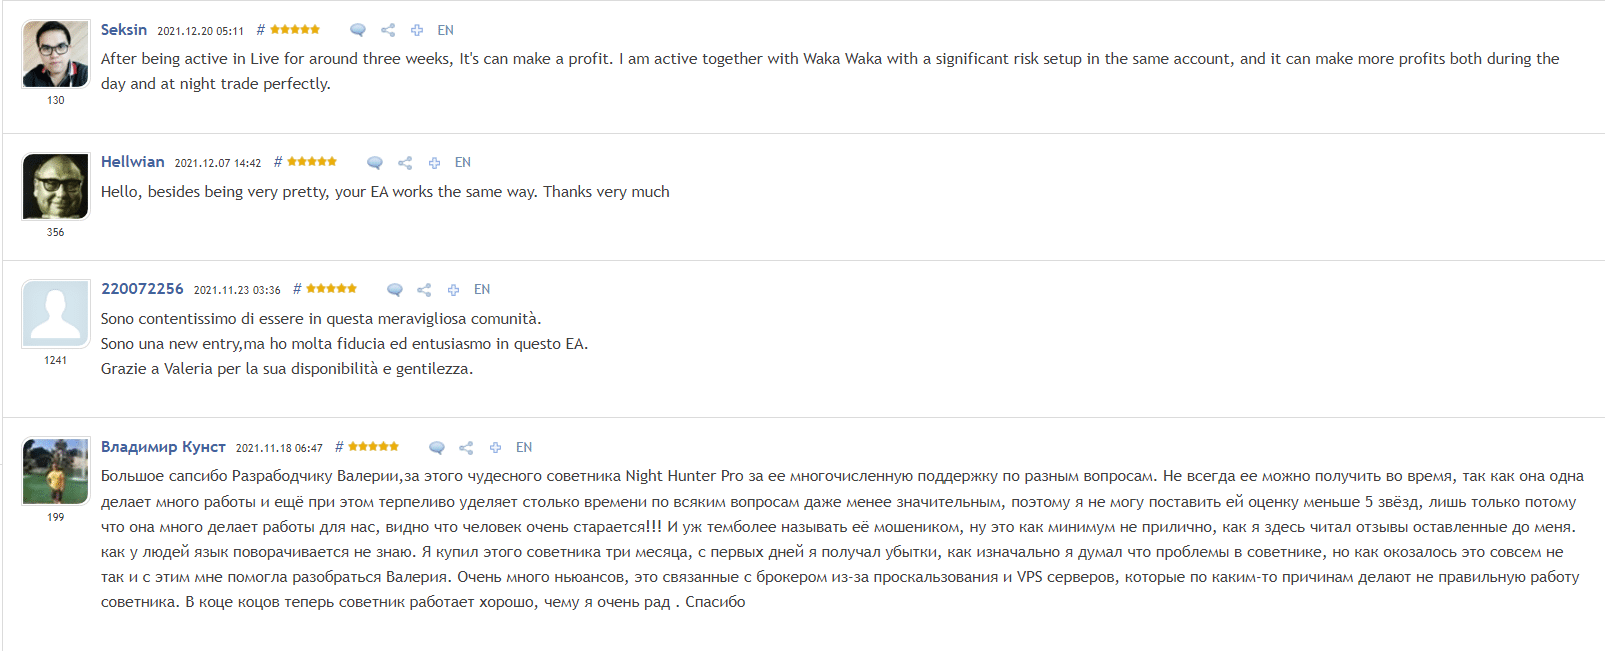This screenshot has width=1605, height=651.
Task: Translate Seksin's review with EN button
Action: pyautogui.click(x=446, y=30)
